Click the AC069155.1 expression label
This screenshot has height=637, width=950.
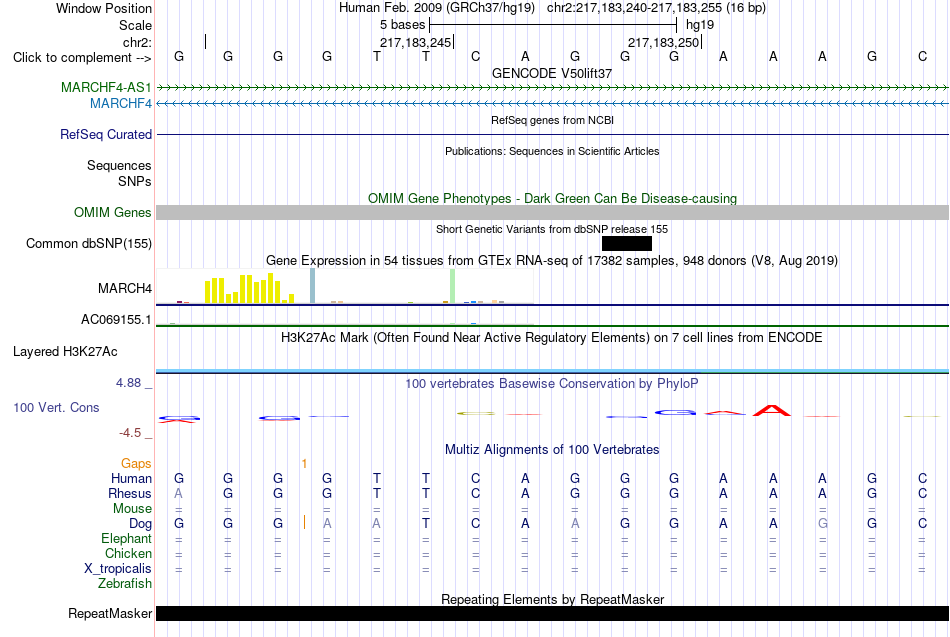116,319
